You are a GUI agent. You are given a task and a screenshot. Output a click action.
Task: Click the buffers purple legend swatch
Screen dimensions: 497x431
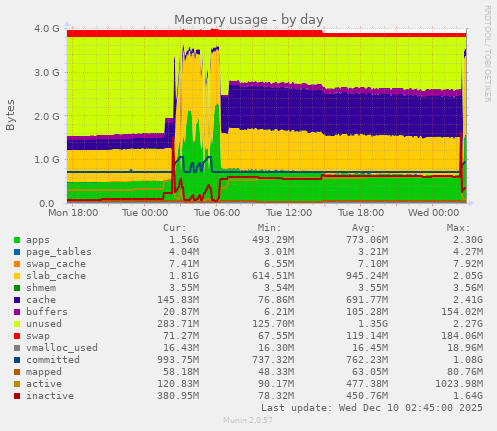(x=17, y=312)
